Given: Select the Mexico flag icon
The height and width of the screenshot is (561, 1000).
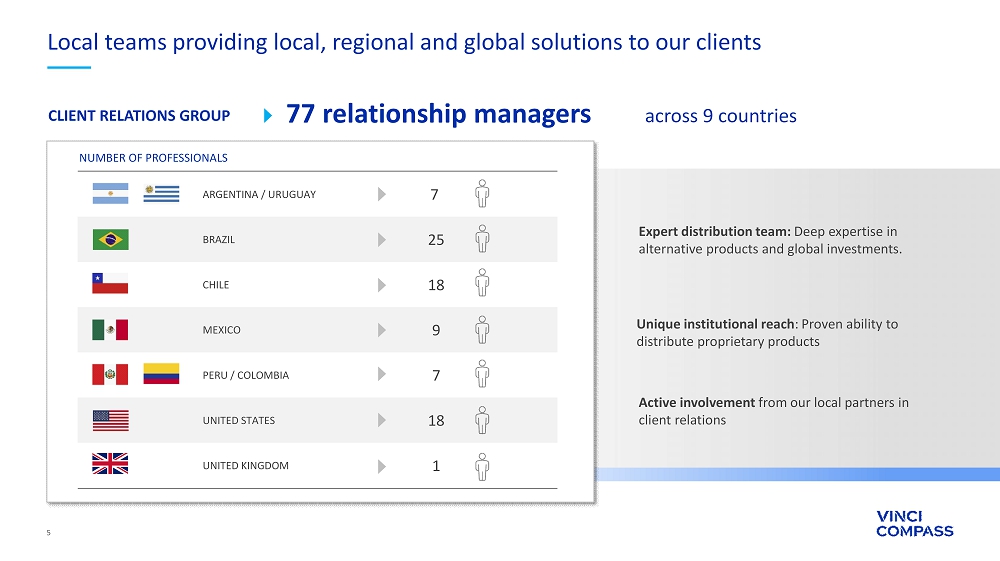Looking at the screenshot, I should (x=110, y=330).
